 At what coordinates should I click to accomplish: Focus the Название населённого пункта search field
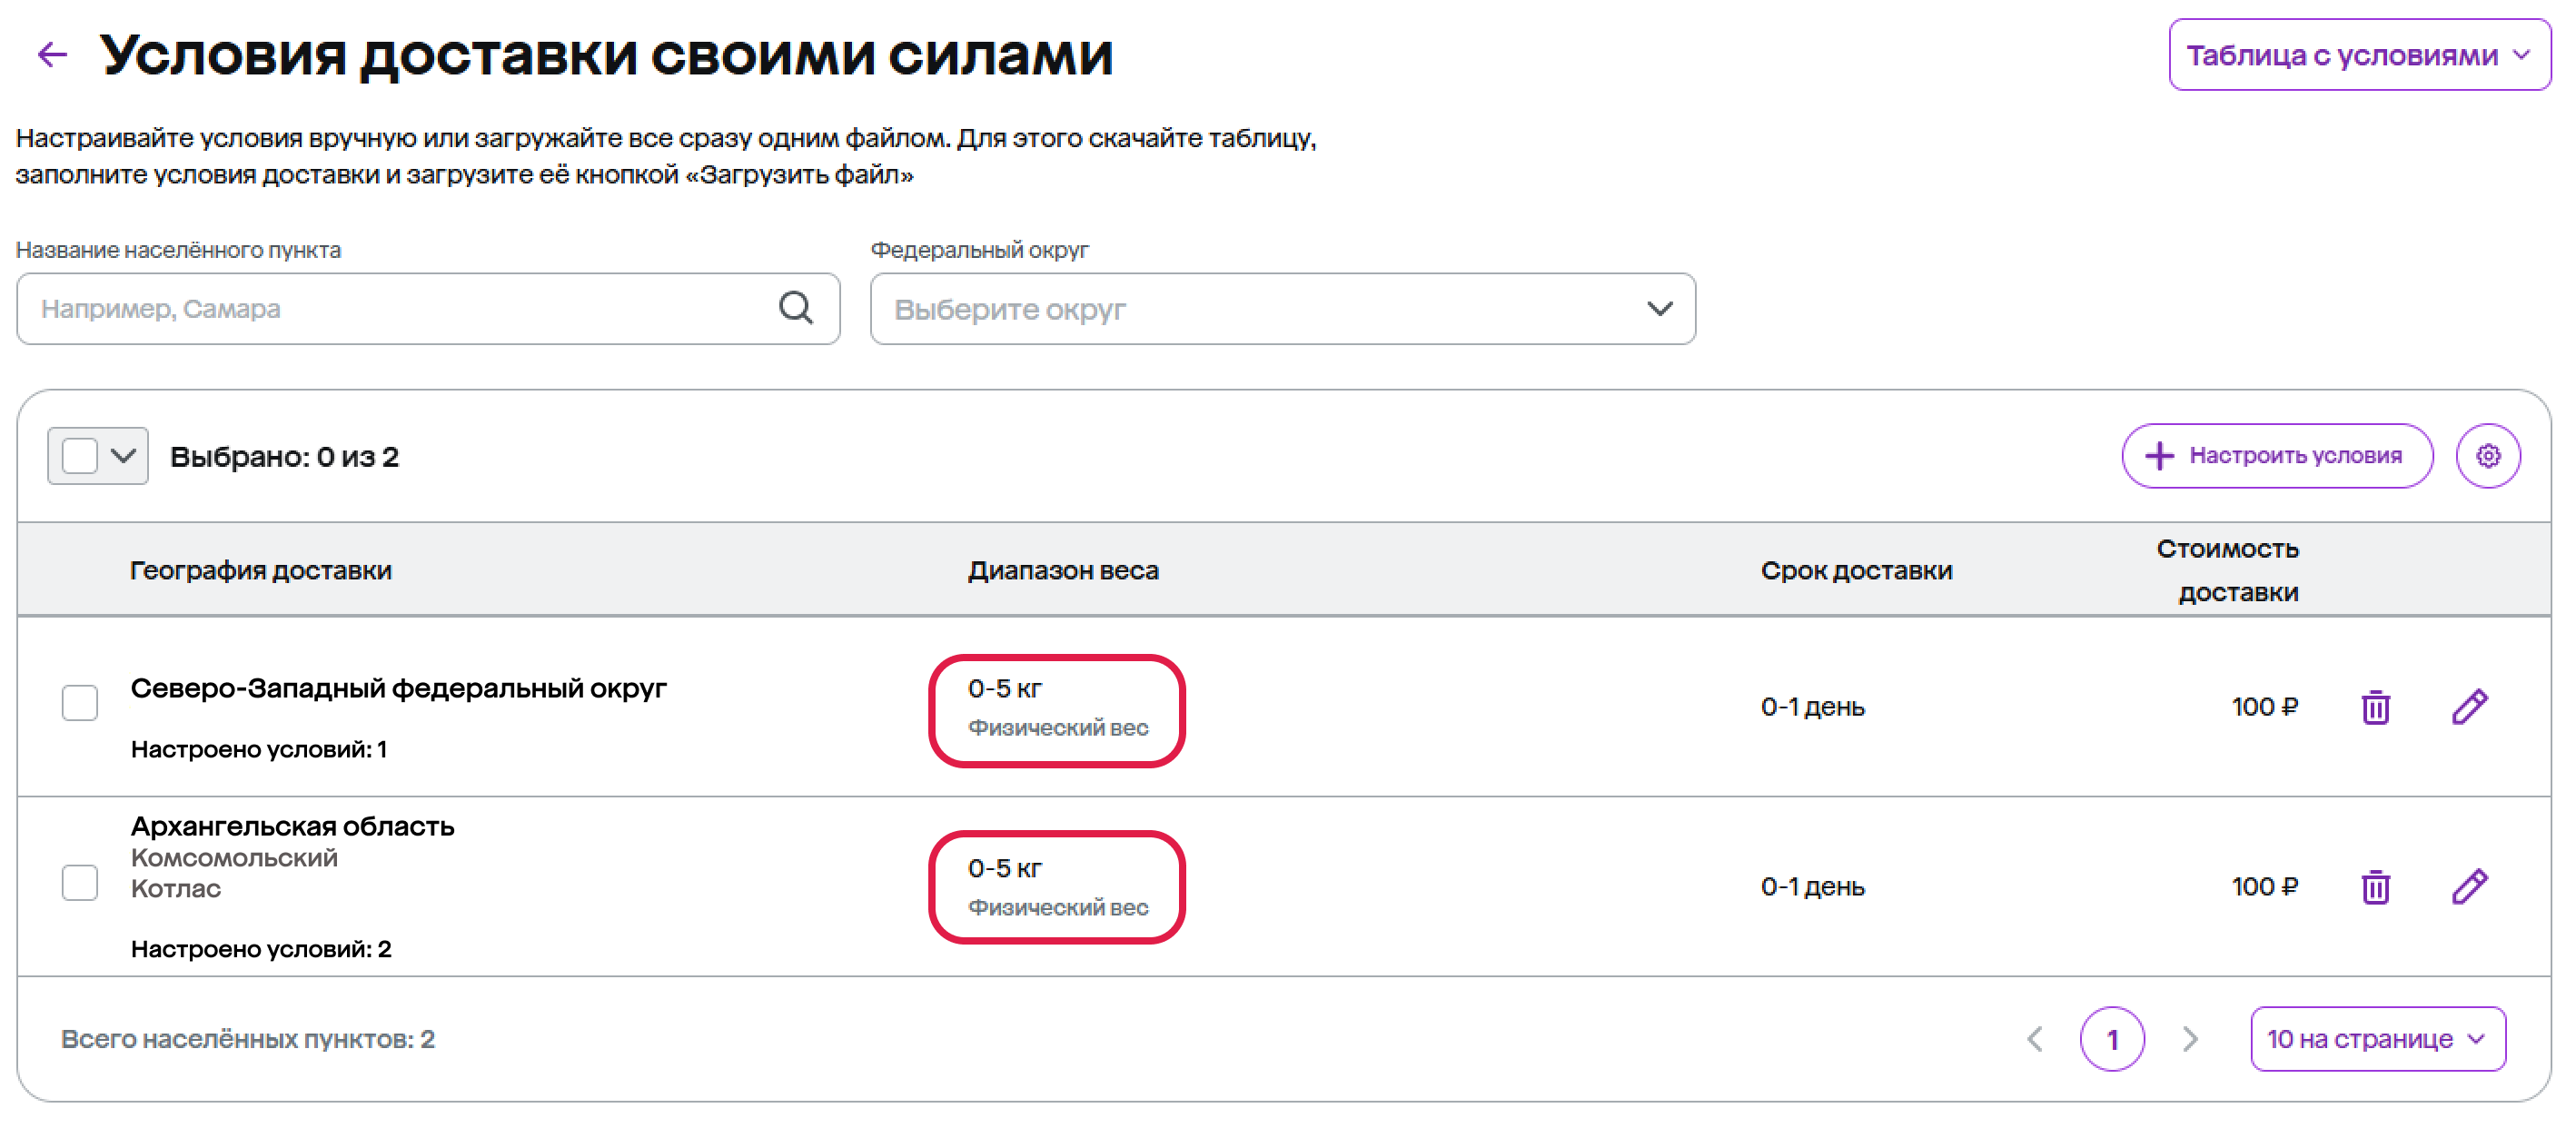click(x=428, y=309)
